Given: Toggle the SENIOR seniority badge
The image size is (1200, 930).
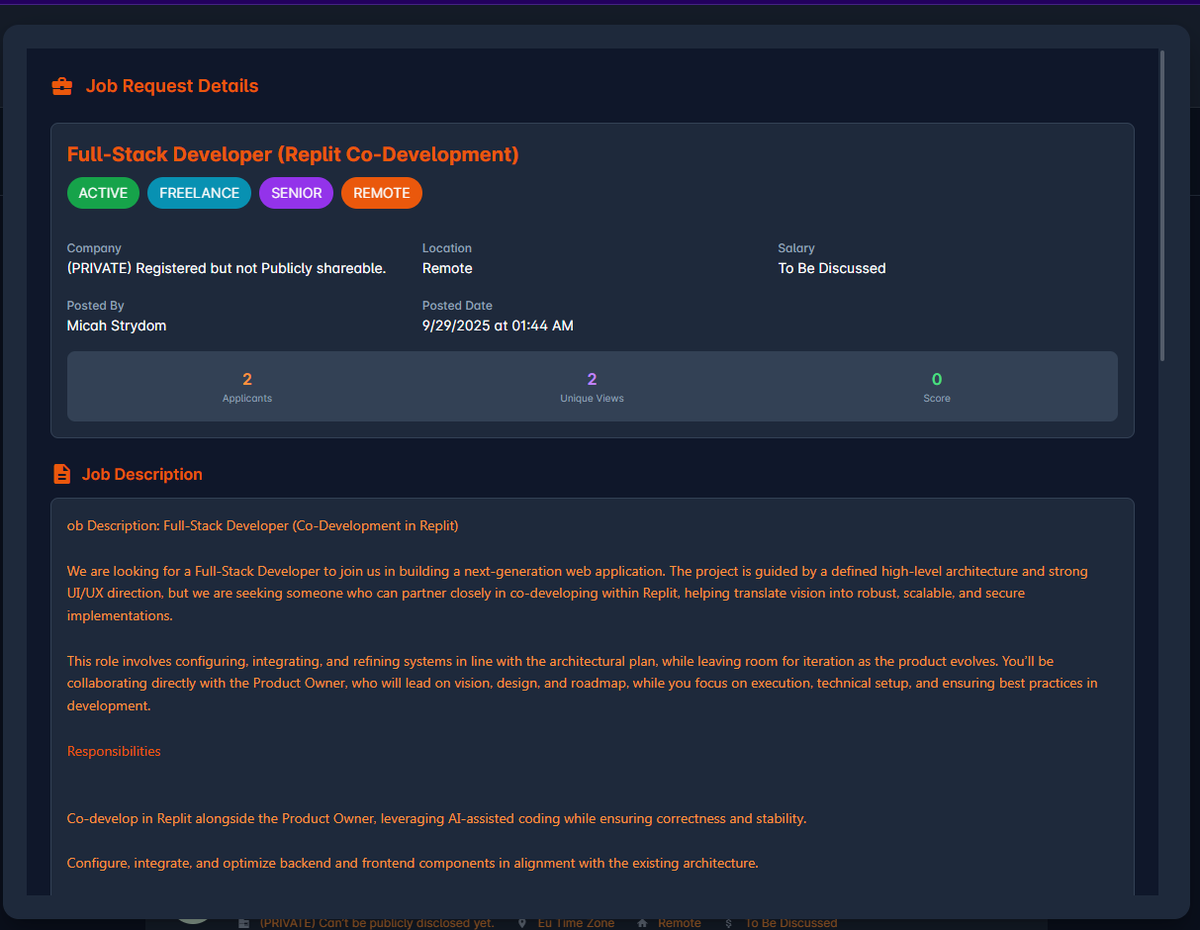Looking at the screenshot, I should pos(296,193).
